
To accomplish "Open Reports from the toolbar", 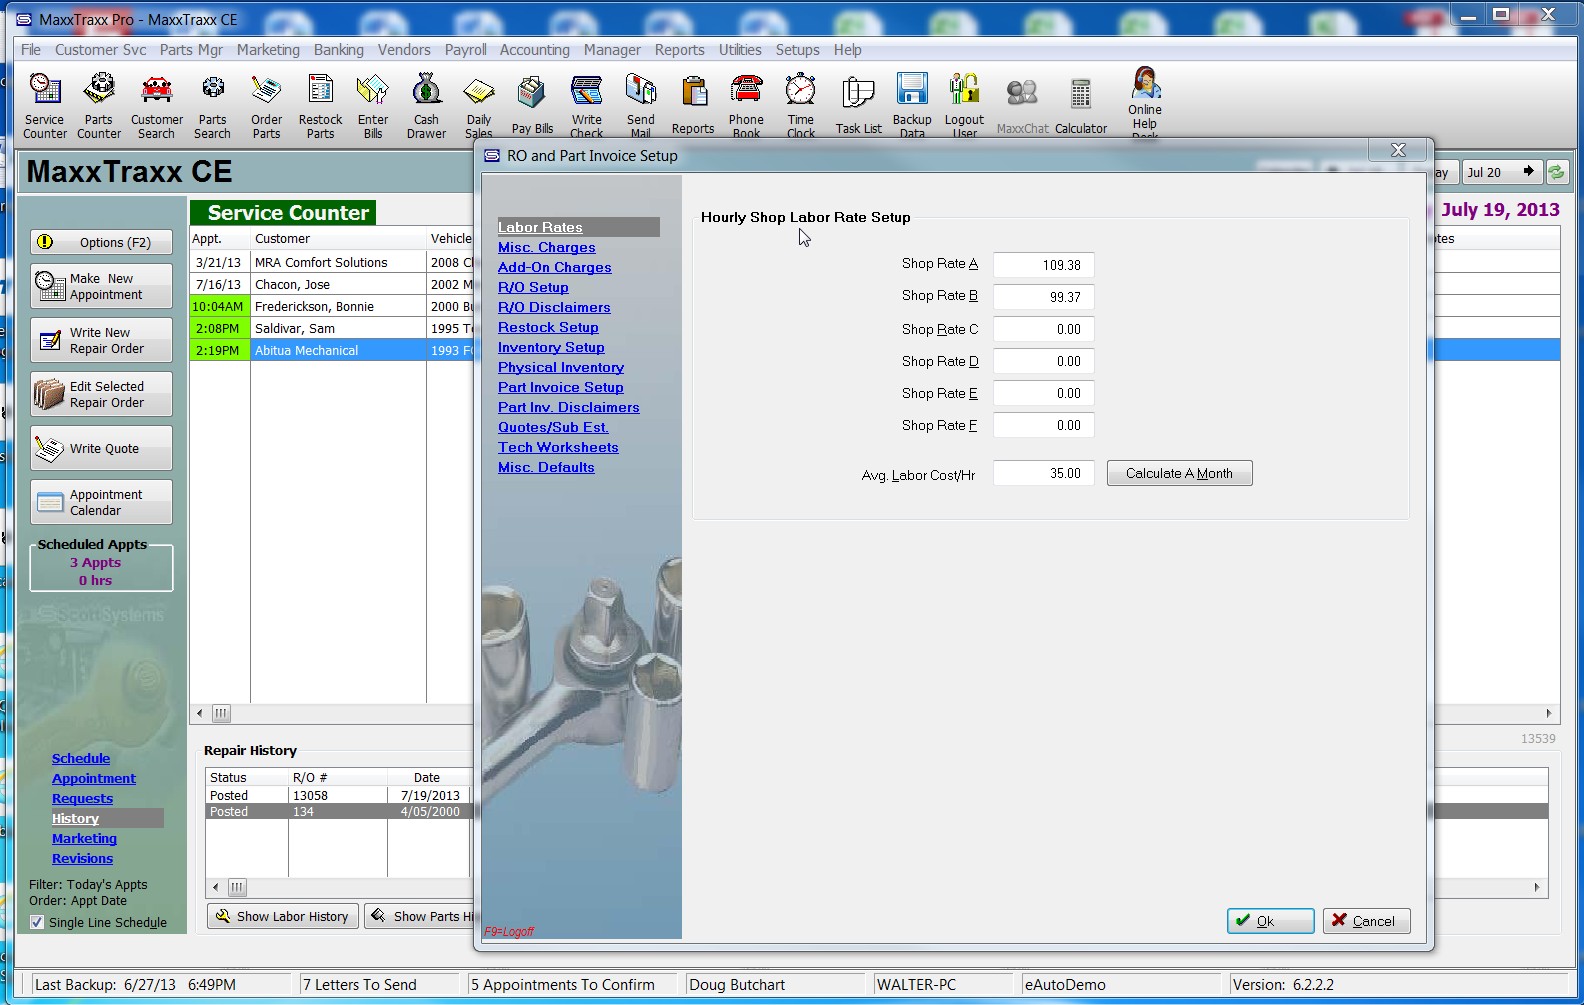I will (693, 105).
